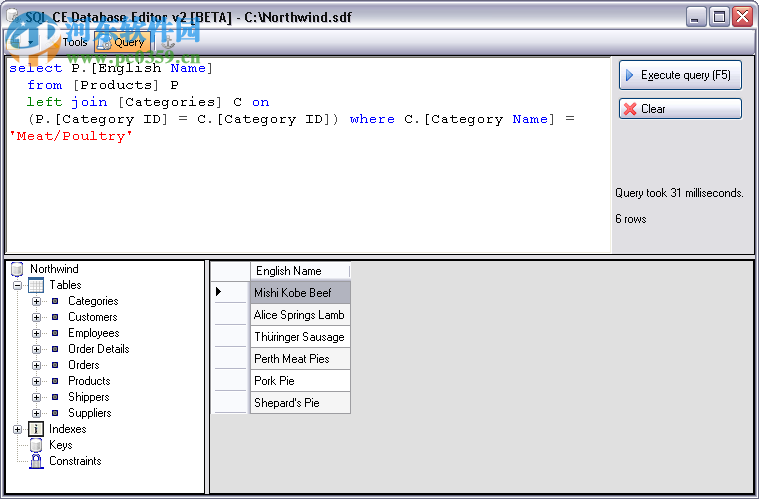This screenshot has width=759, height=499.
Task: Open the dropdown arrow left of Tools
Action: tap(30, 43)
